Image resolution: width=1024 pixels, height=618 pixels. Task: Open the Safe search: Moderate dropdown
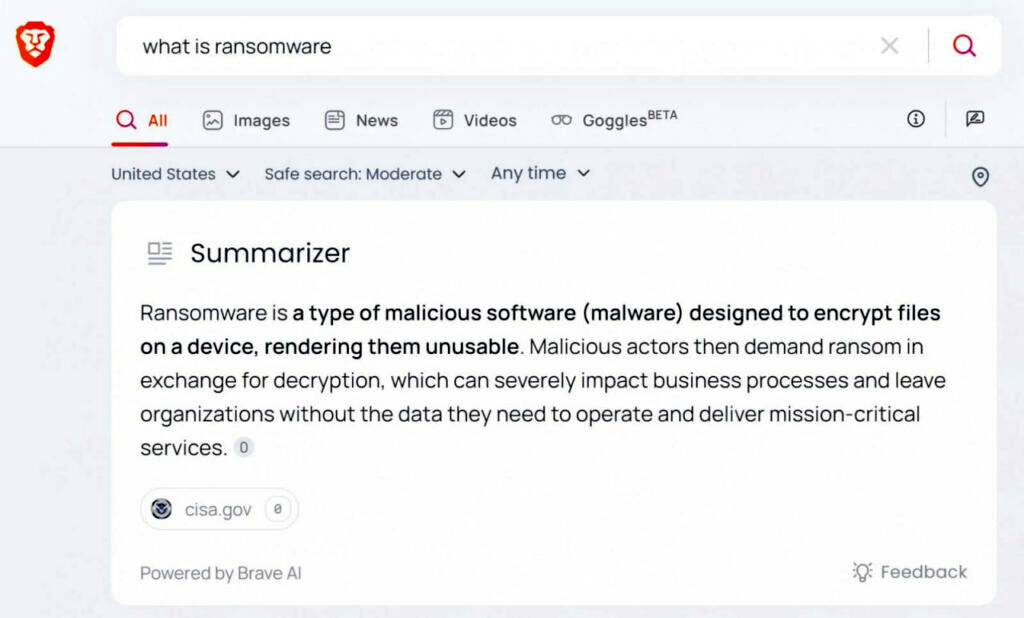coord(365,174)
